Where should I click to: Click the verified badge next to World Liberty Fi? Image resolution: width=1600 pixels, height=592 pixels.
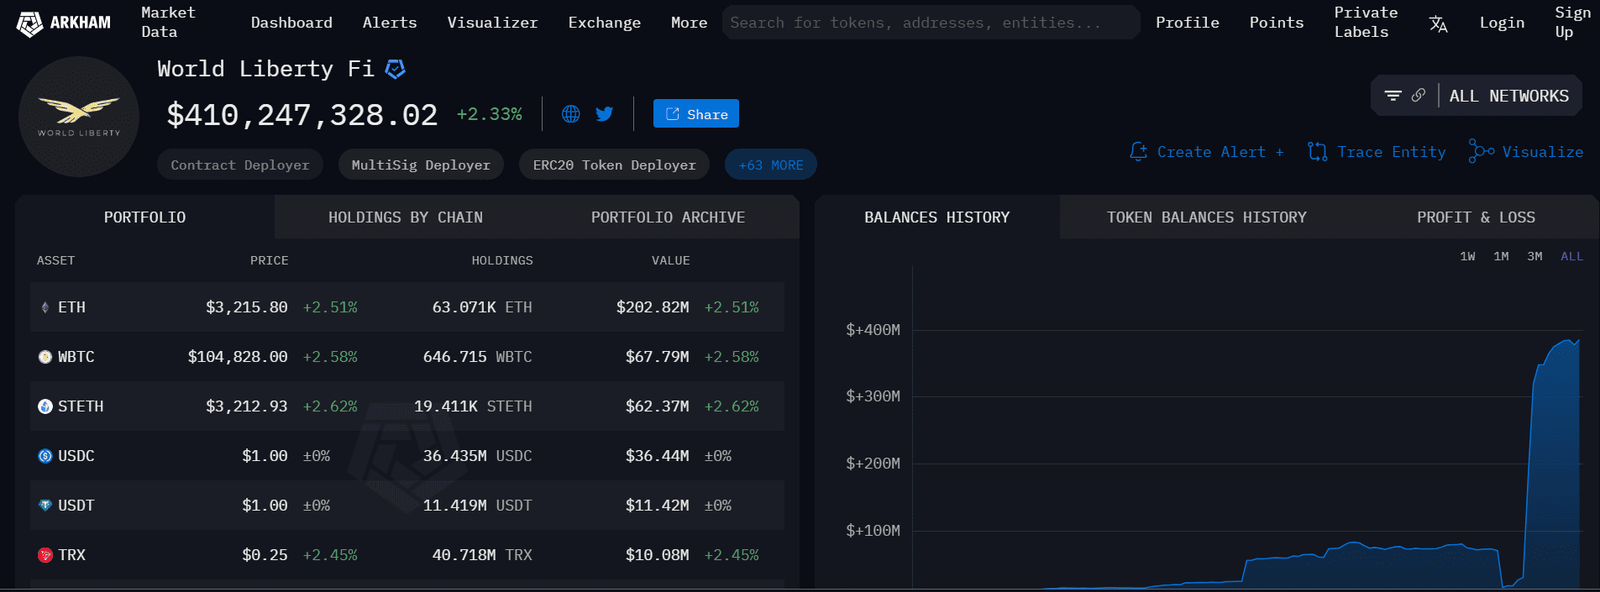pos(396,69)
